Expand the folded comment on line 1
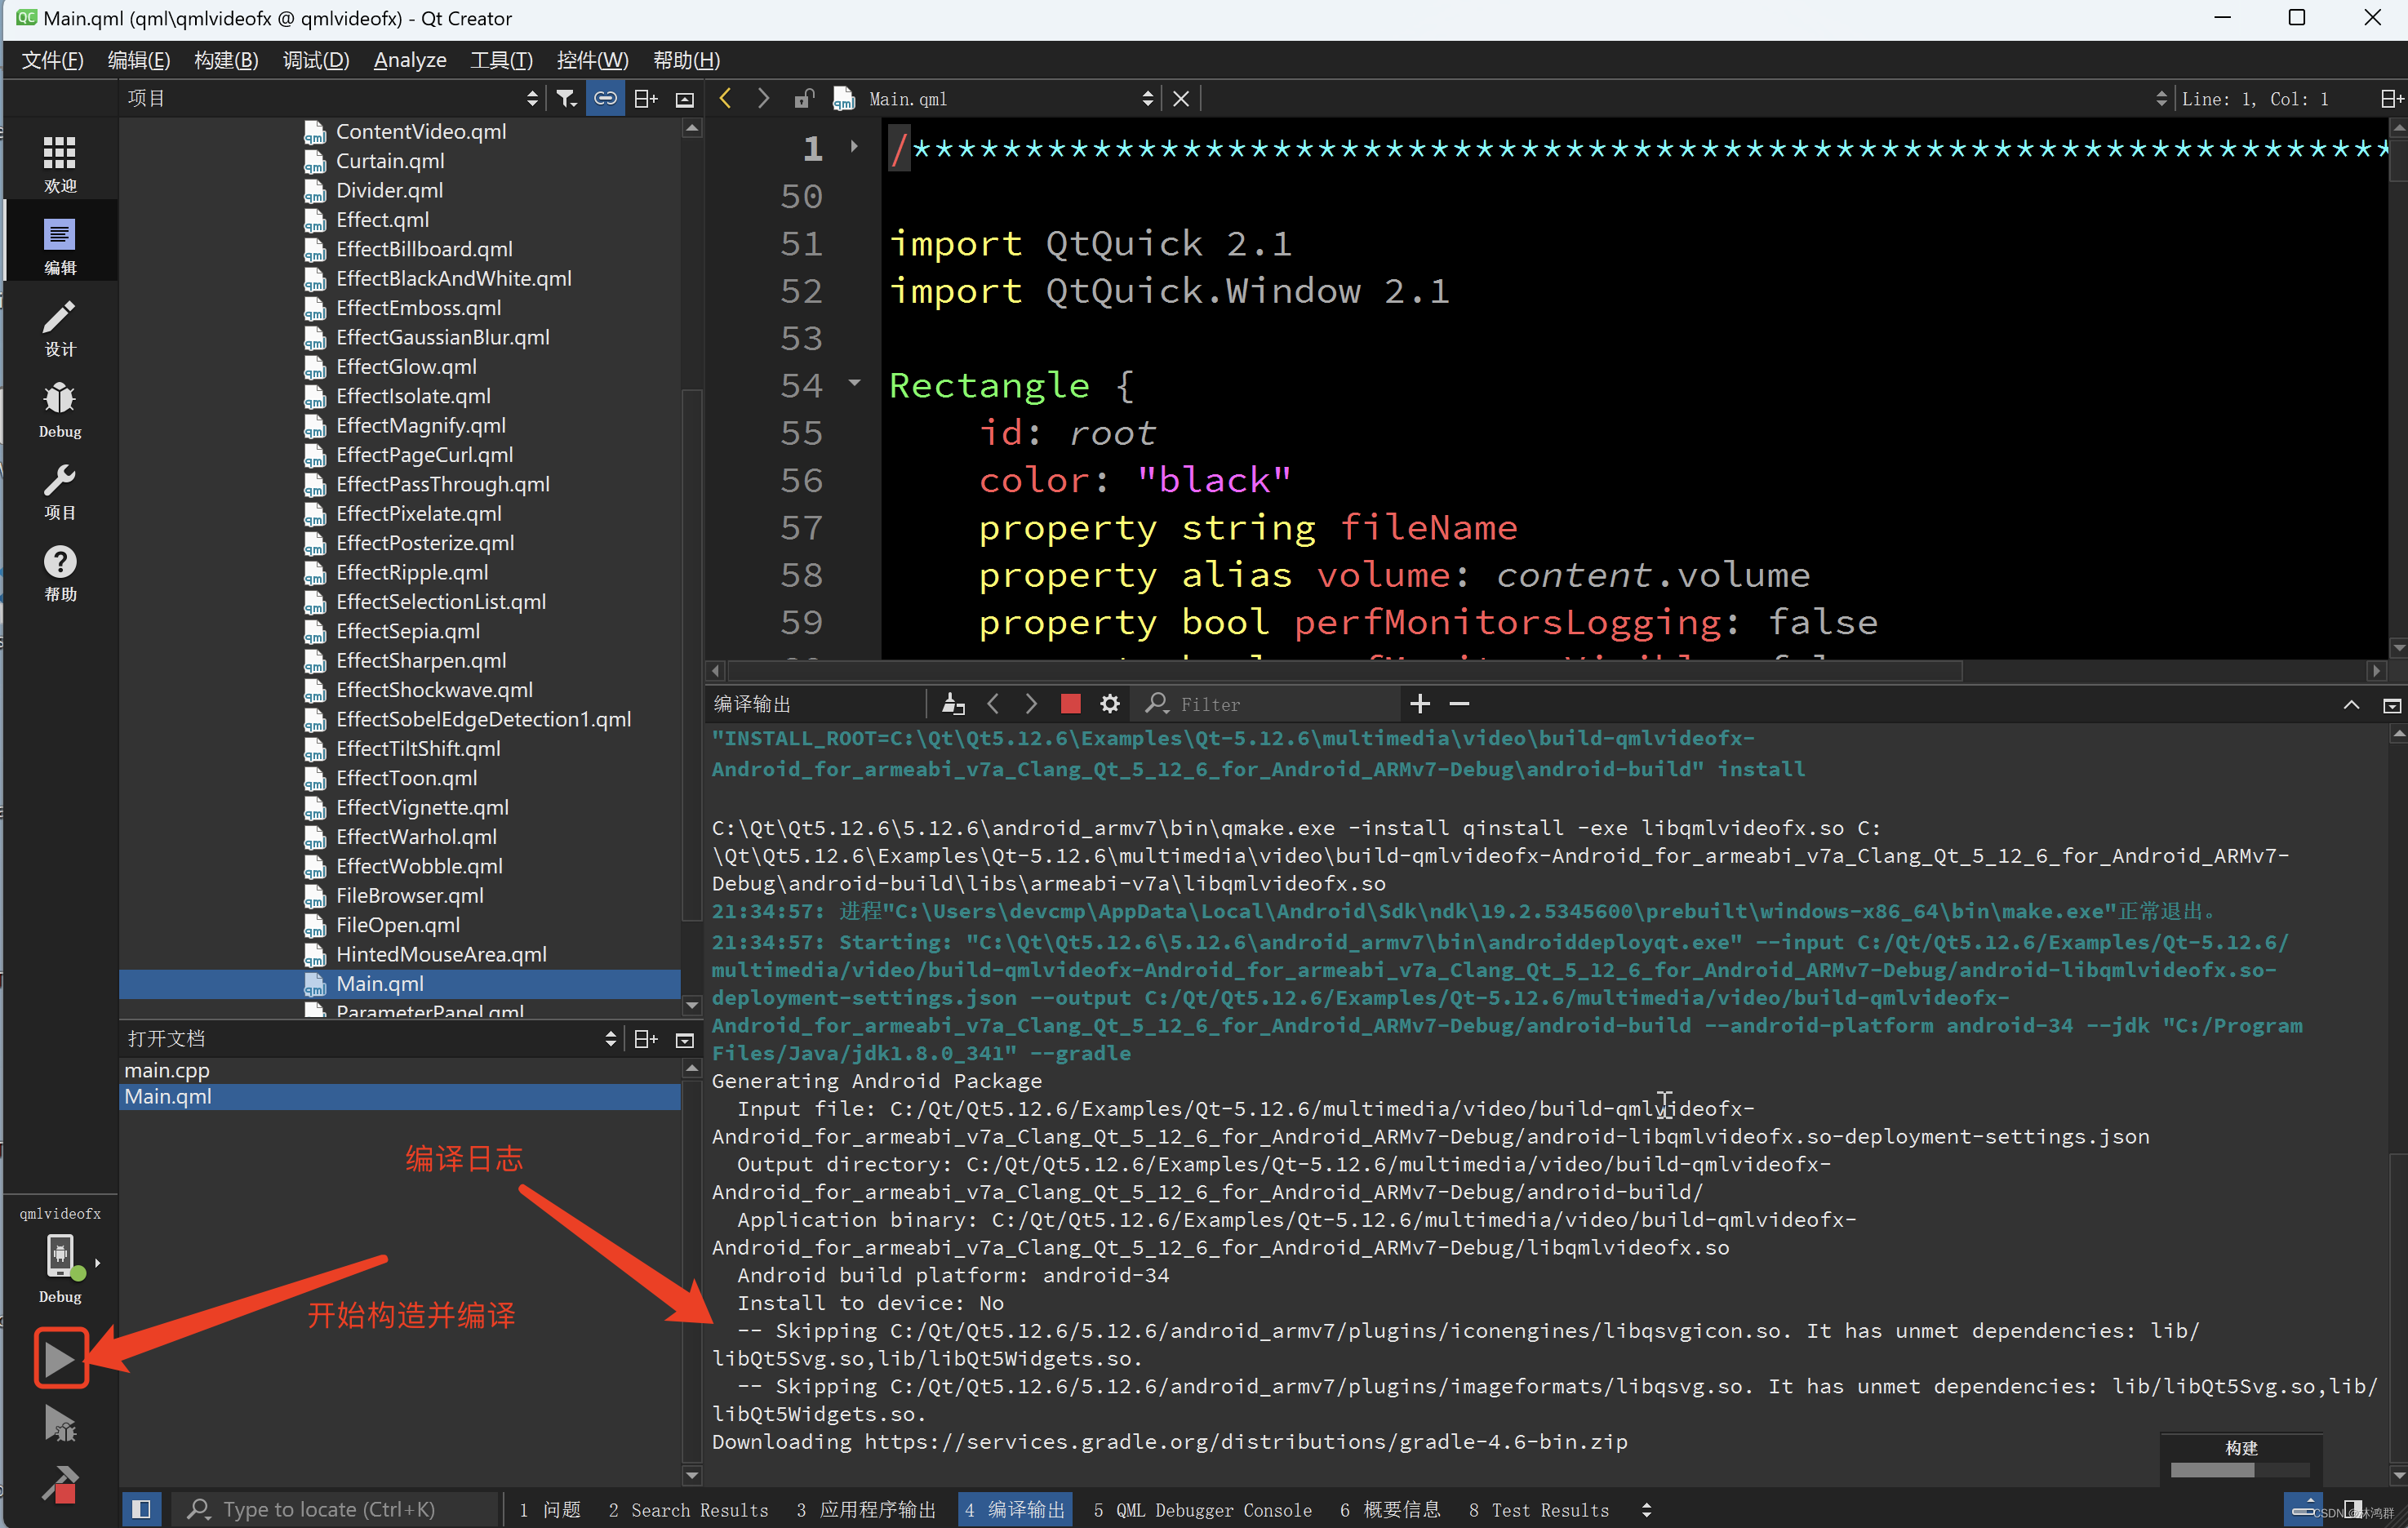This screenshot has height=1528, width=2408. click(853, 147)
